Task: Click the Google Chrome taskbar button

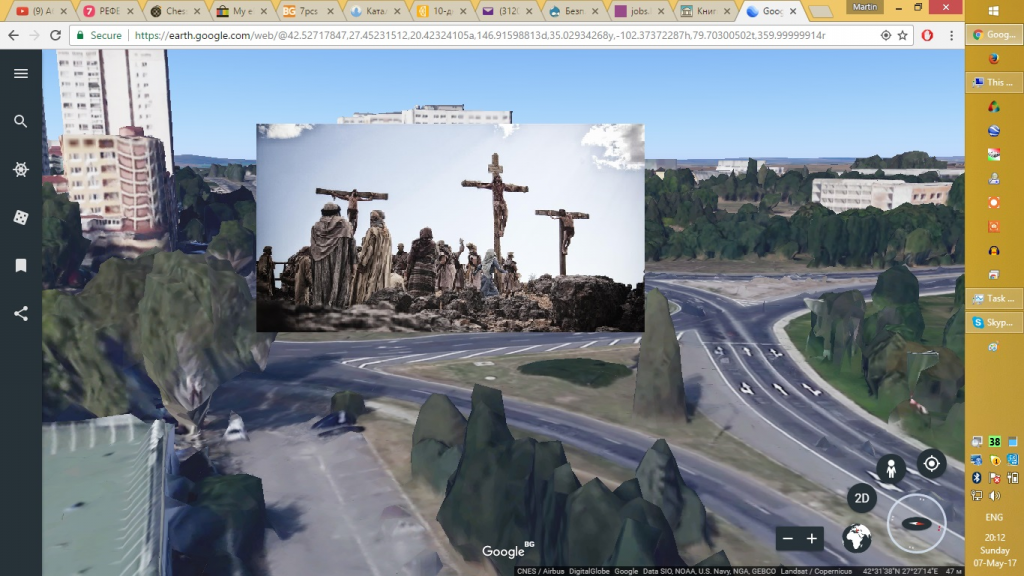Action: (994, 35)
